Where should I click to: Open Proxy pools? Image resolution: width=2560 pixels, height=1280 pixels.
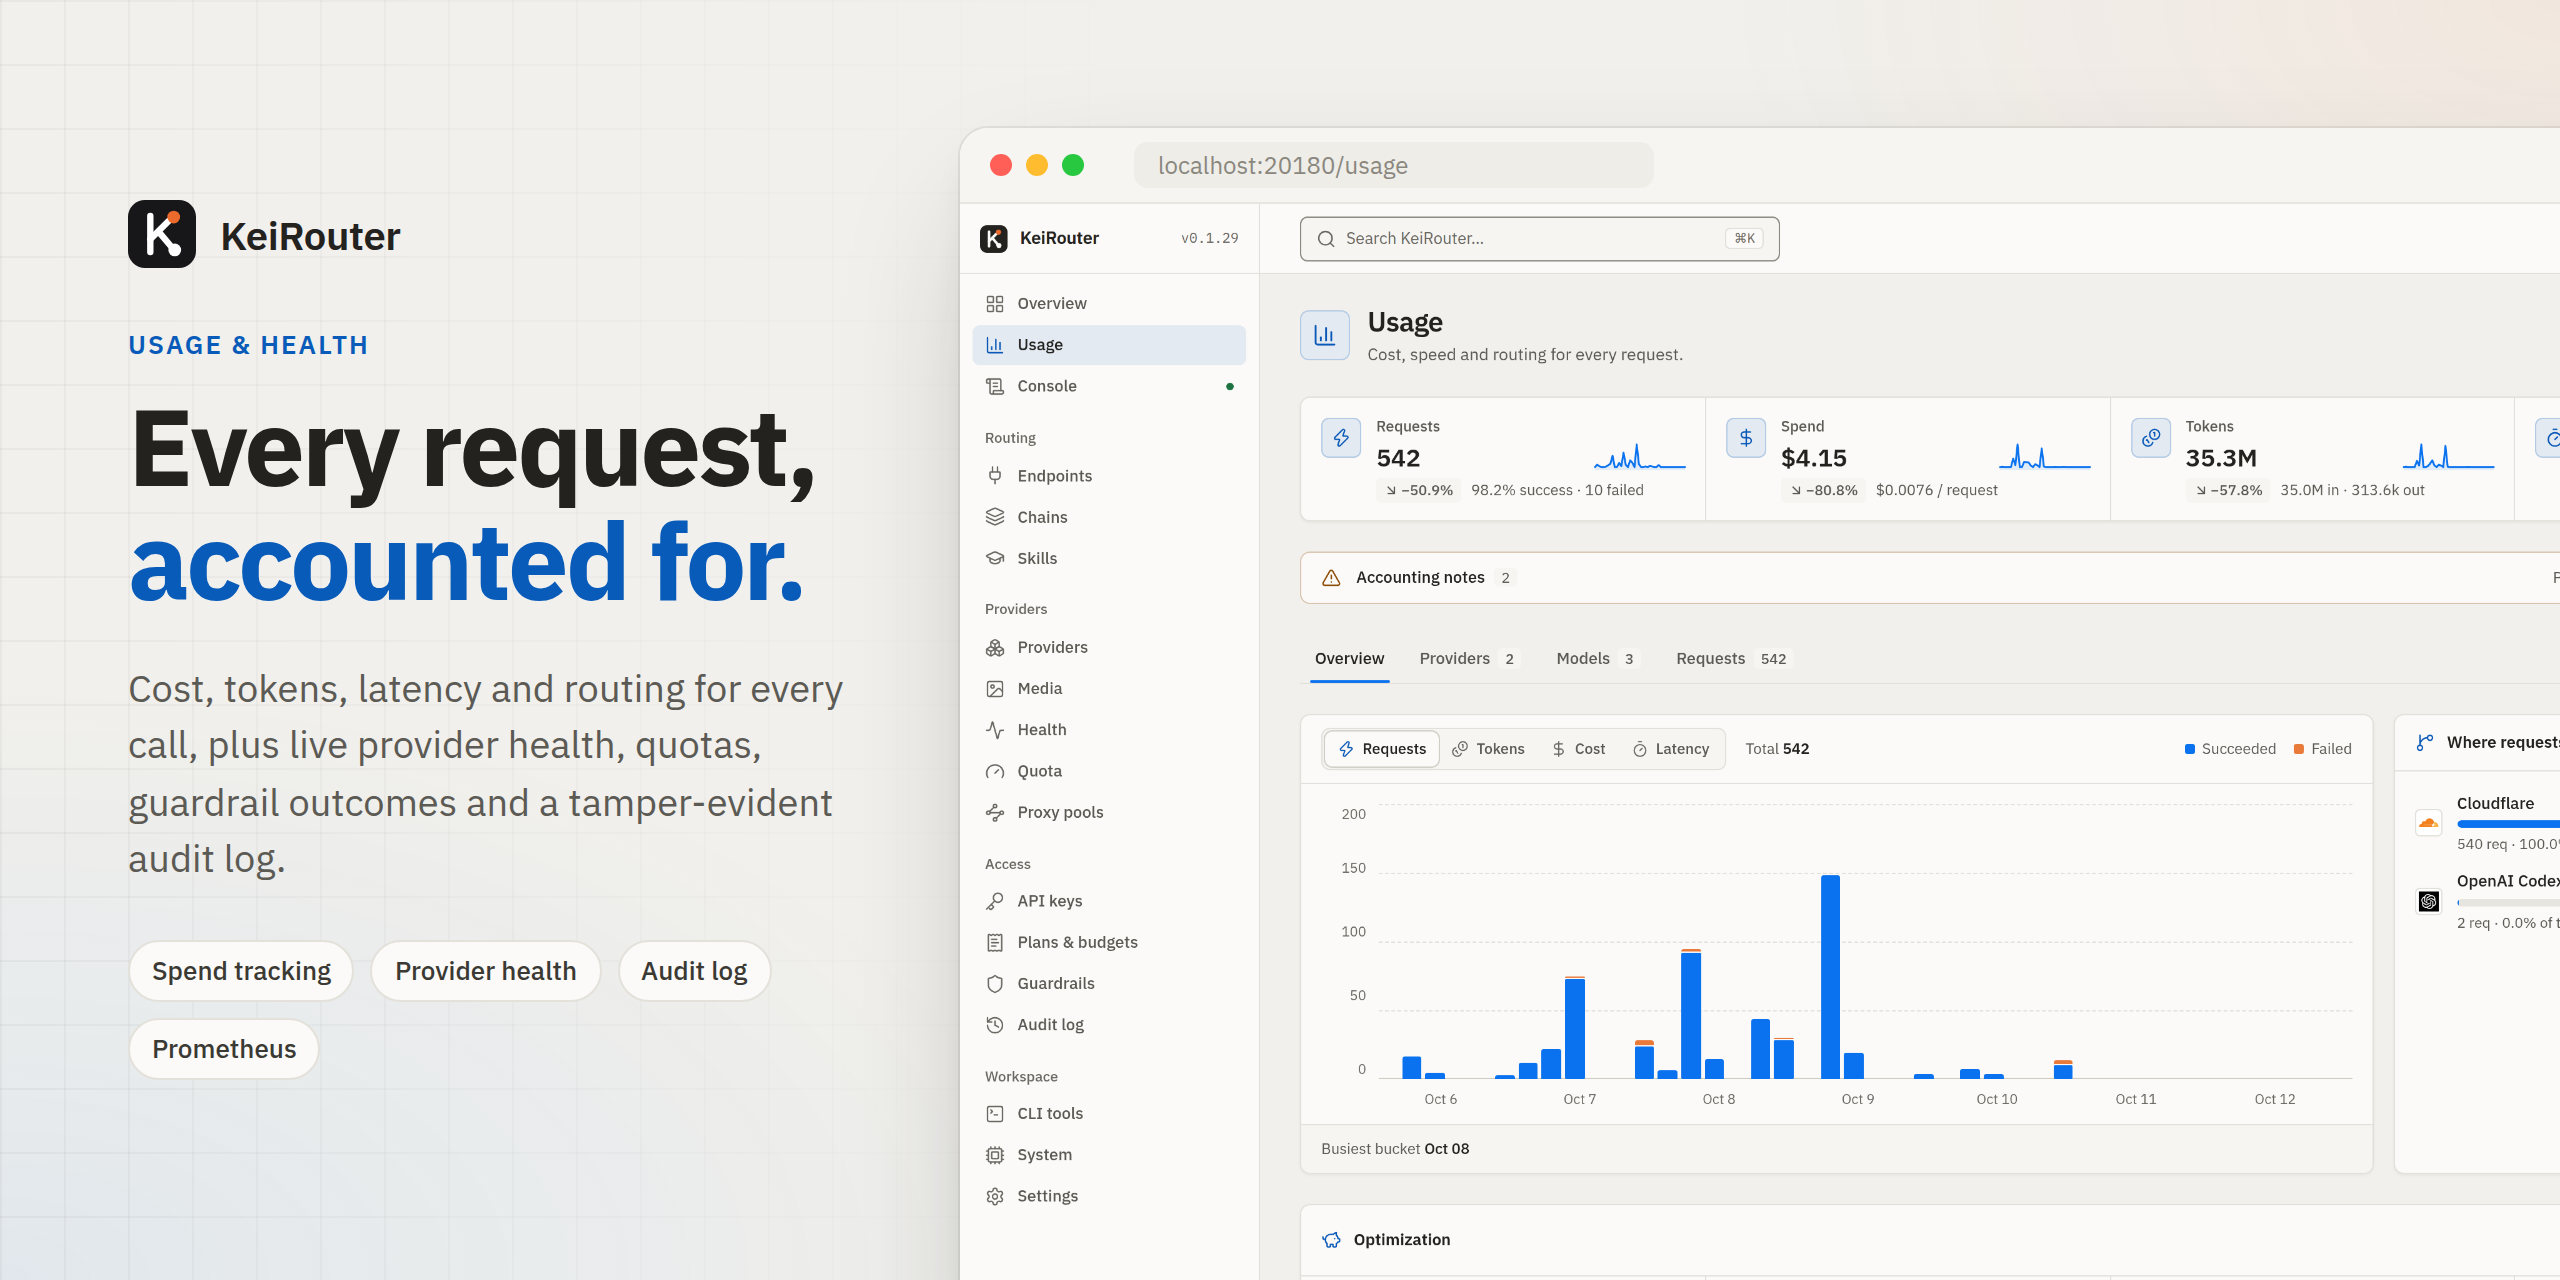[1108, 812]
